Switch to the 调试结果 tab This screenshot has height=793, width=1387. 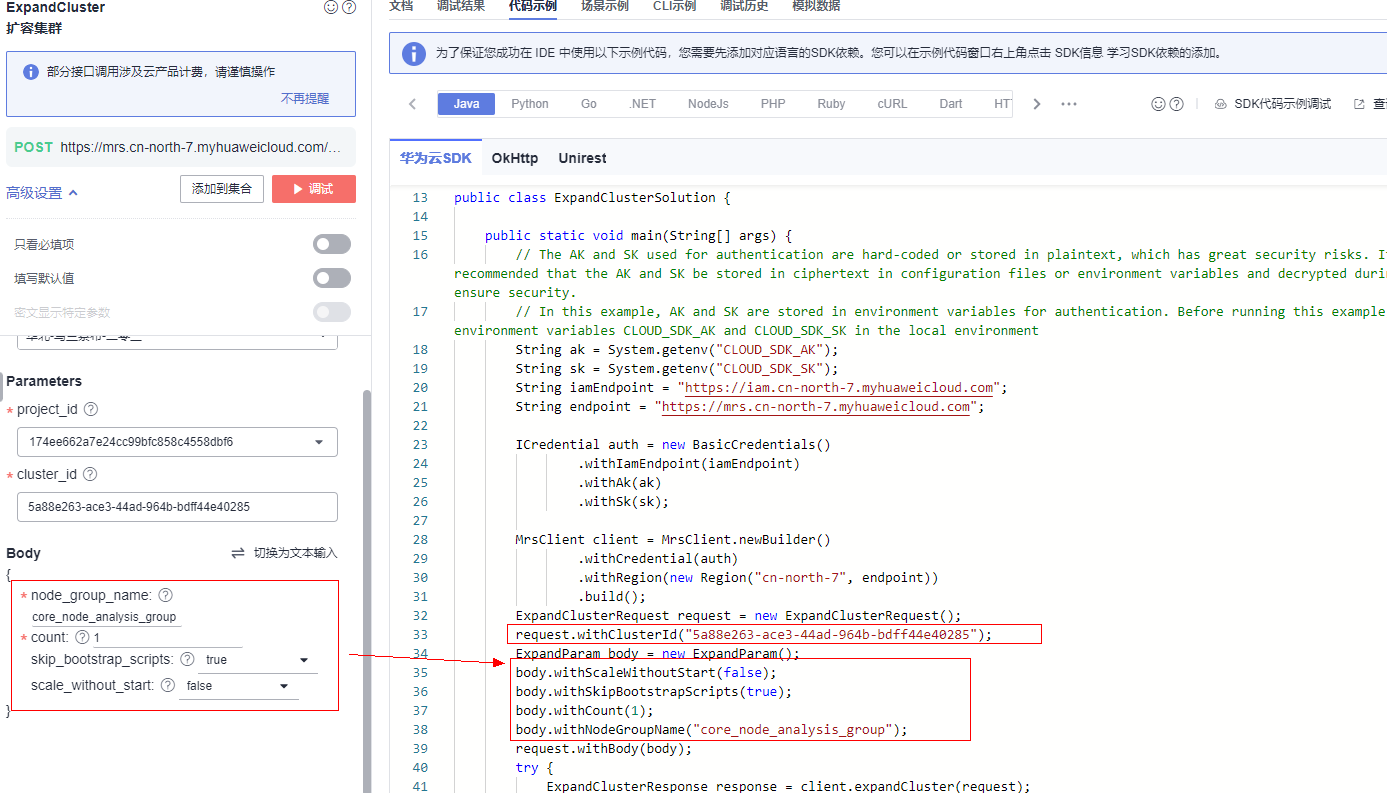click(x=461, y=6)
